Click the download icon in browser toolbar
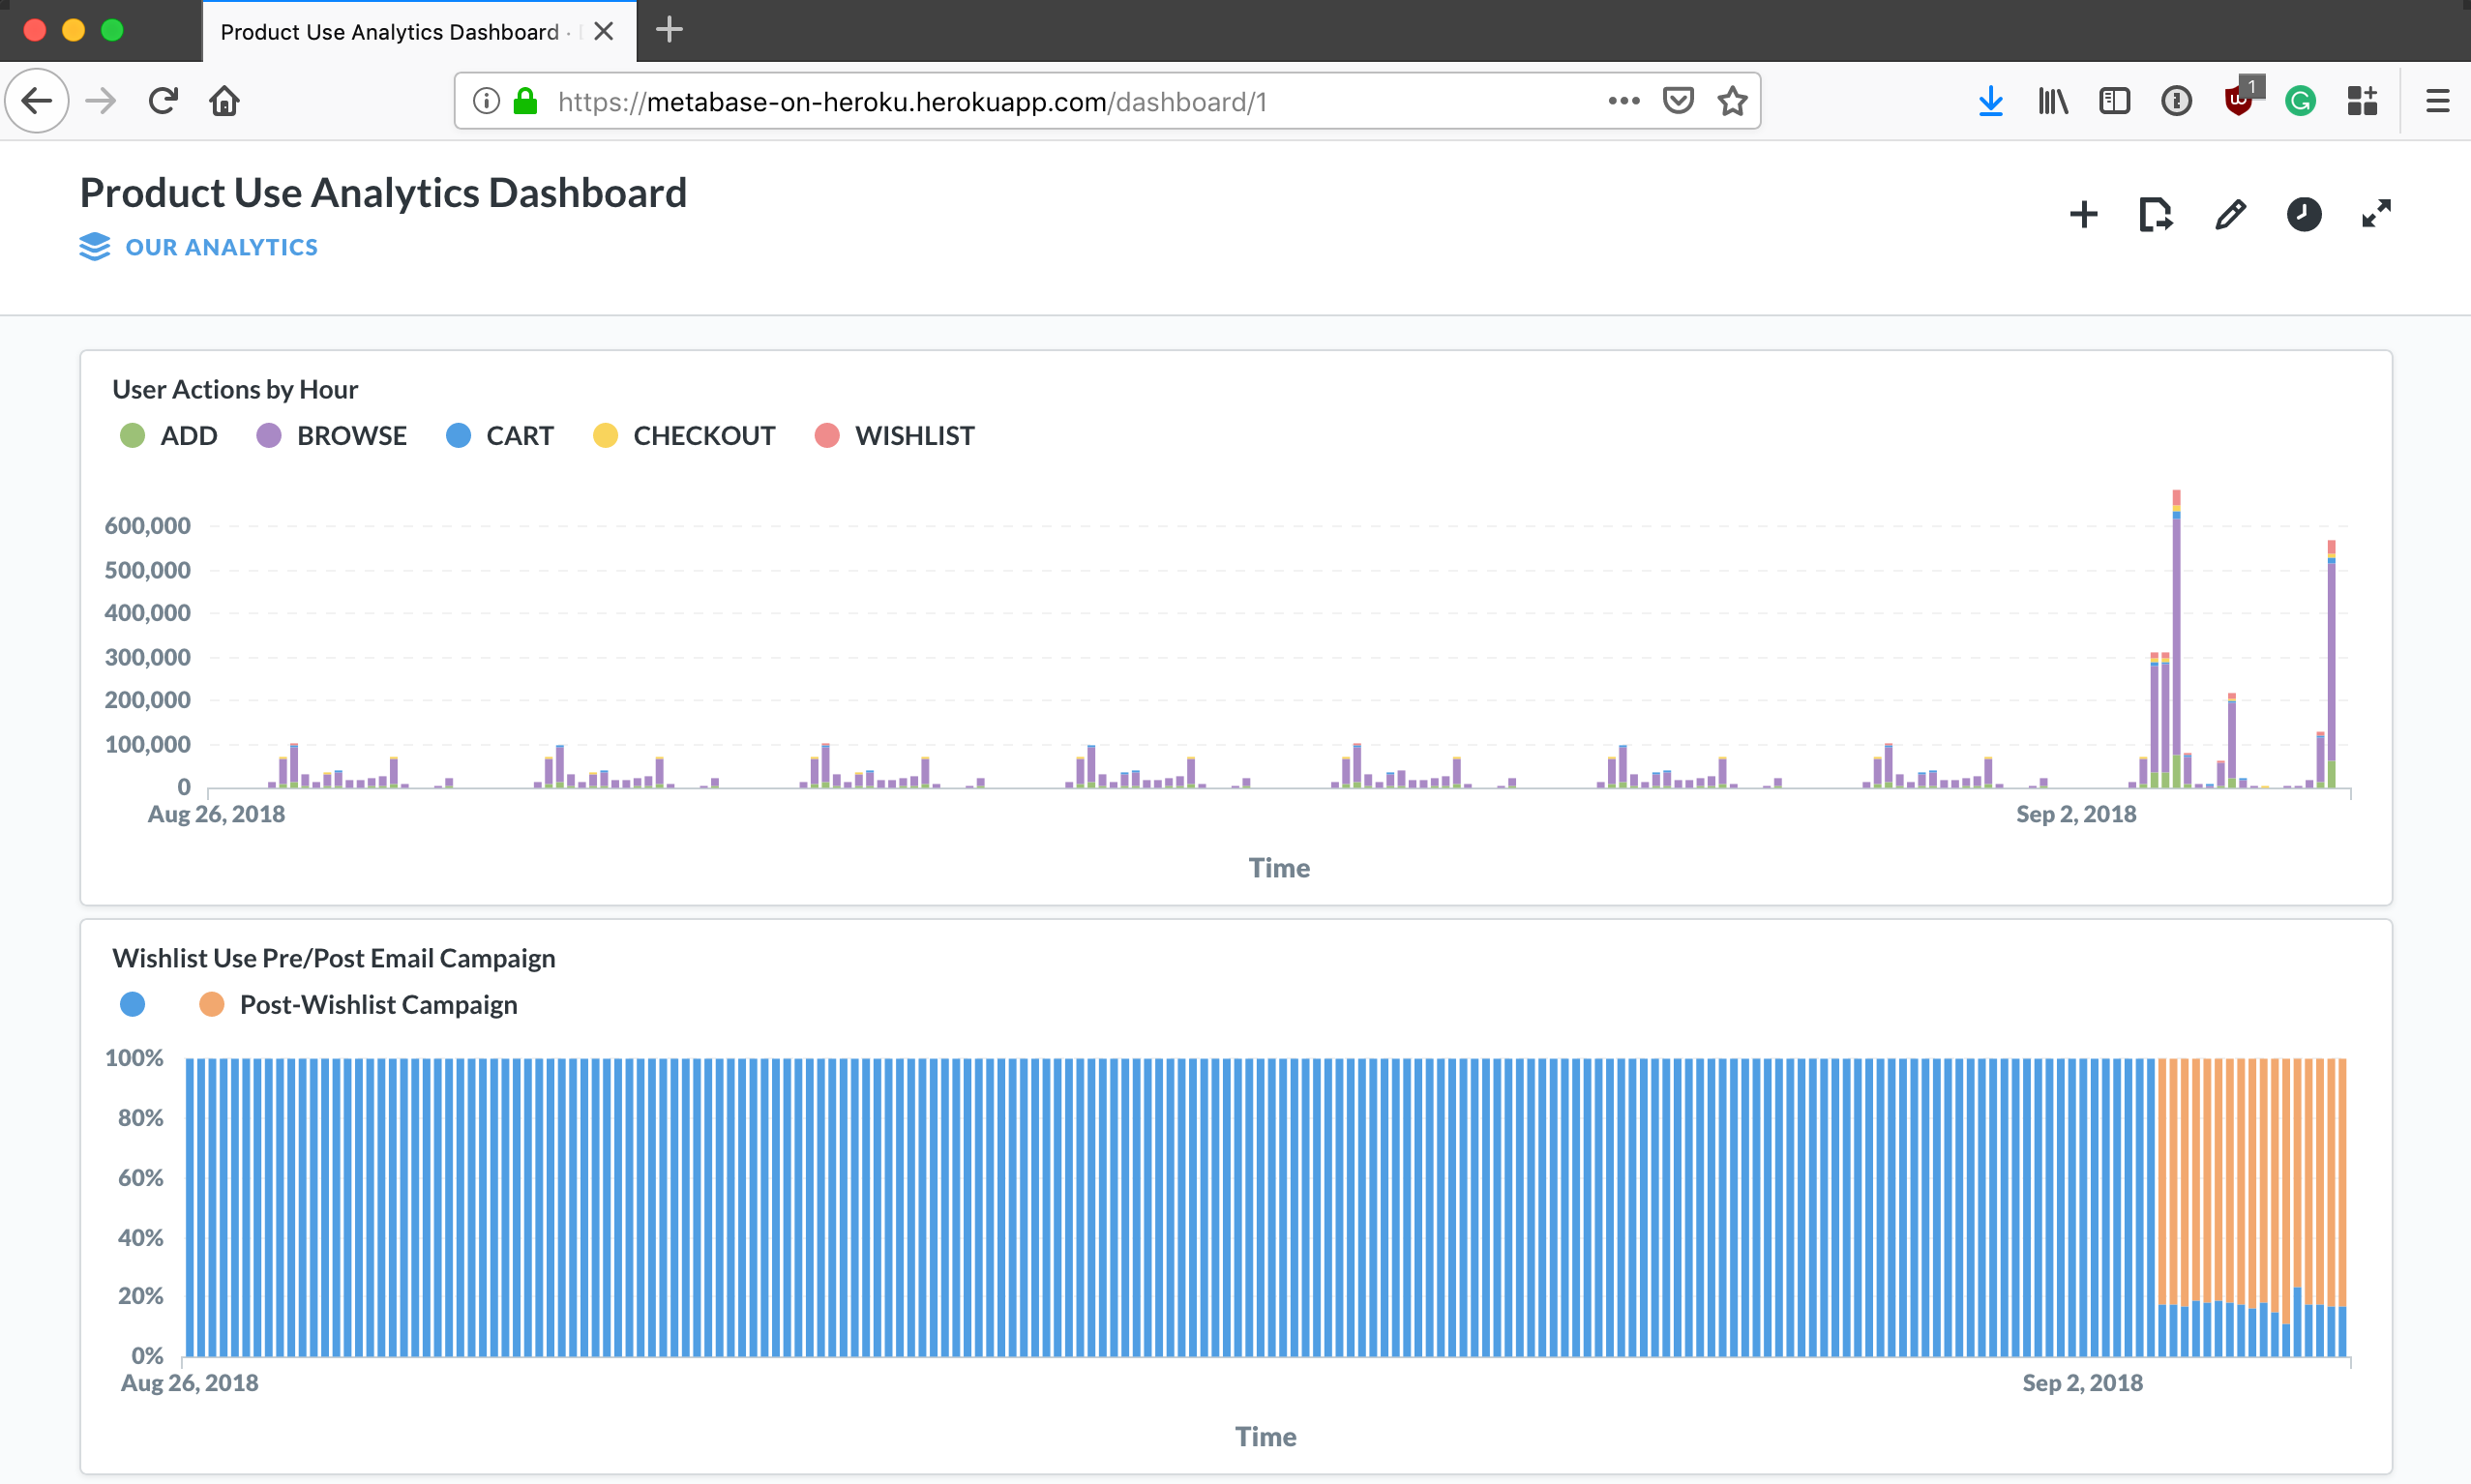 tap(1989, 103)
